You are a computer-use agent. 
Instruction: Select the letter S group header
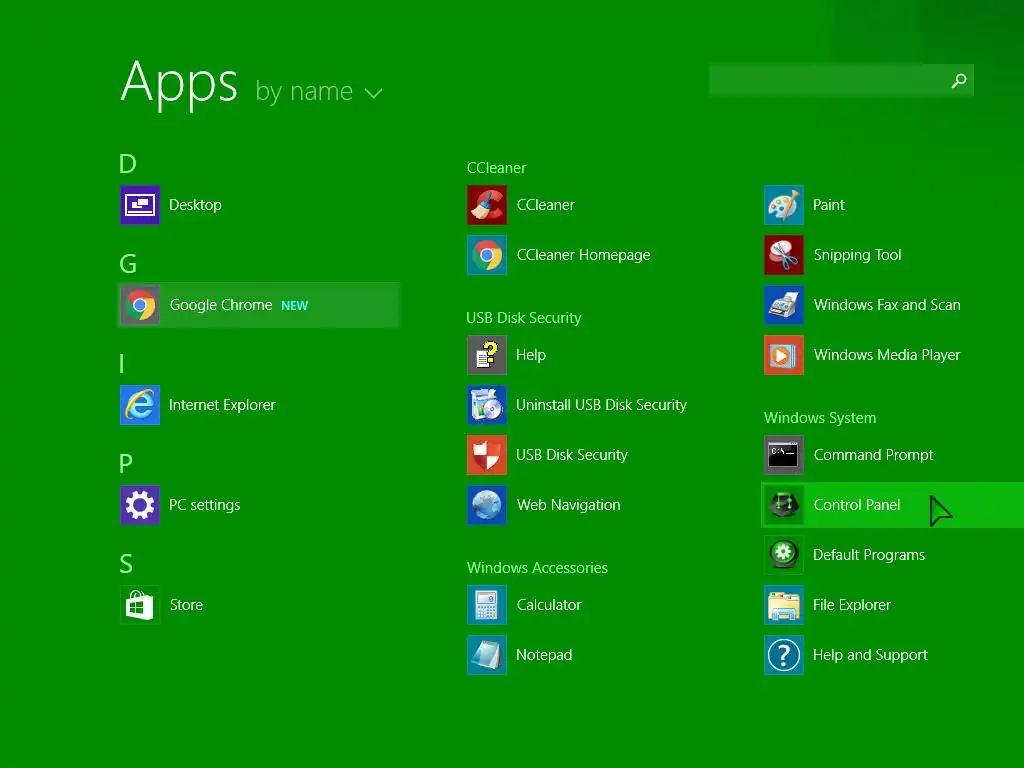point(126,564)
